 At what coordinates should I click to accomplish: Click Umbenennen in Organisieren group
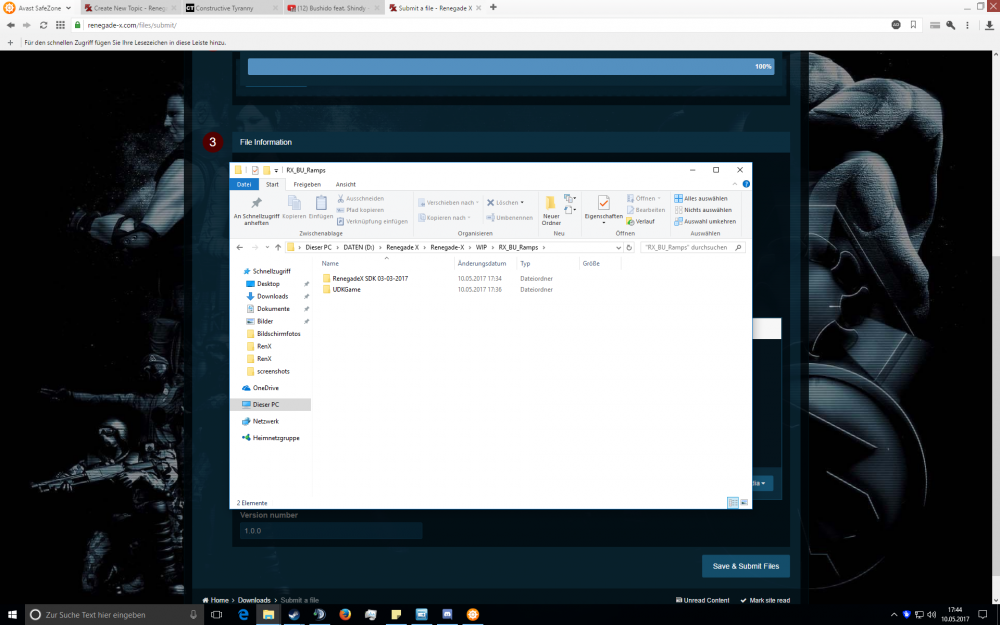click(x=509, y=217)
